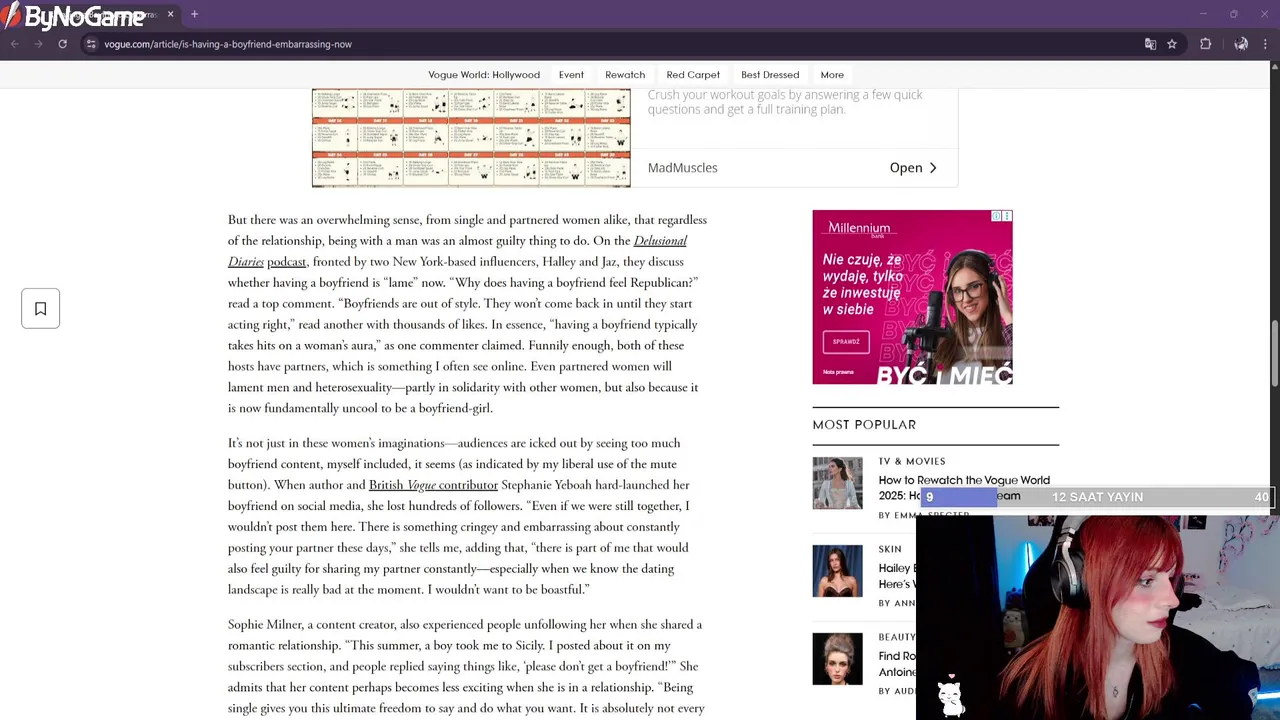
Task: Open Vogue World rewatch article thumbnail
Action: (x=837, y=483)
